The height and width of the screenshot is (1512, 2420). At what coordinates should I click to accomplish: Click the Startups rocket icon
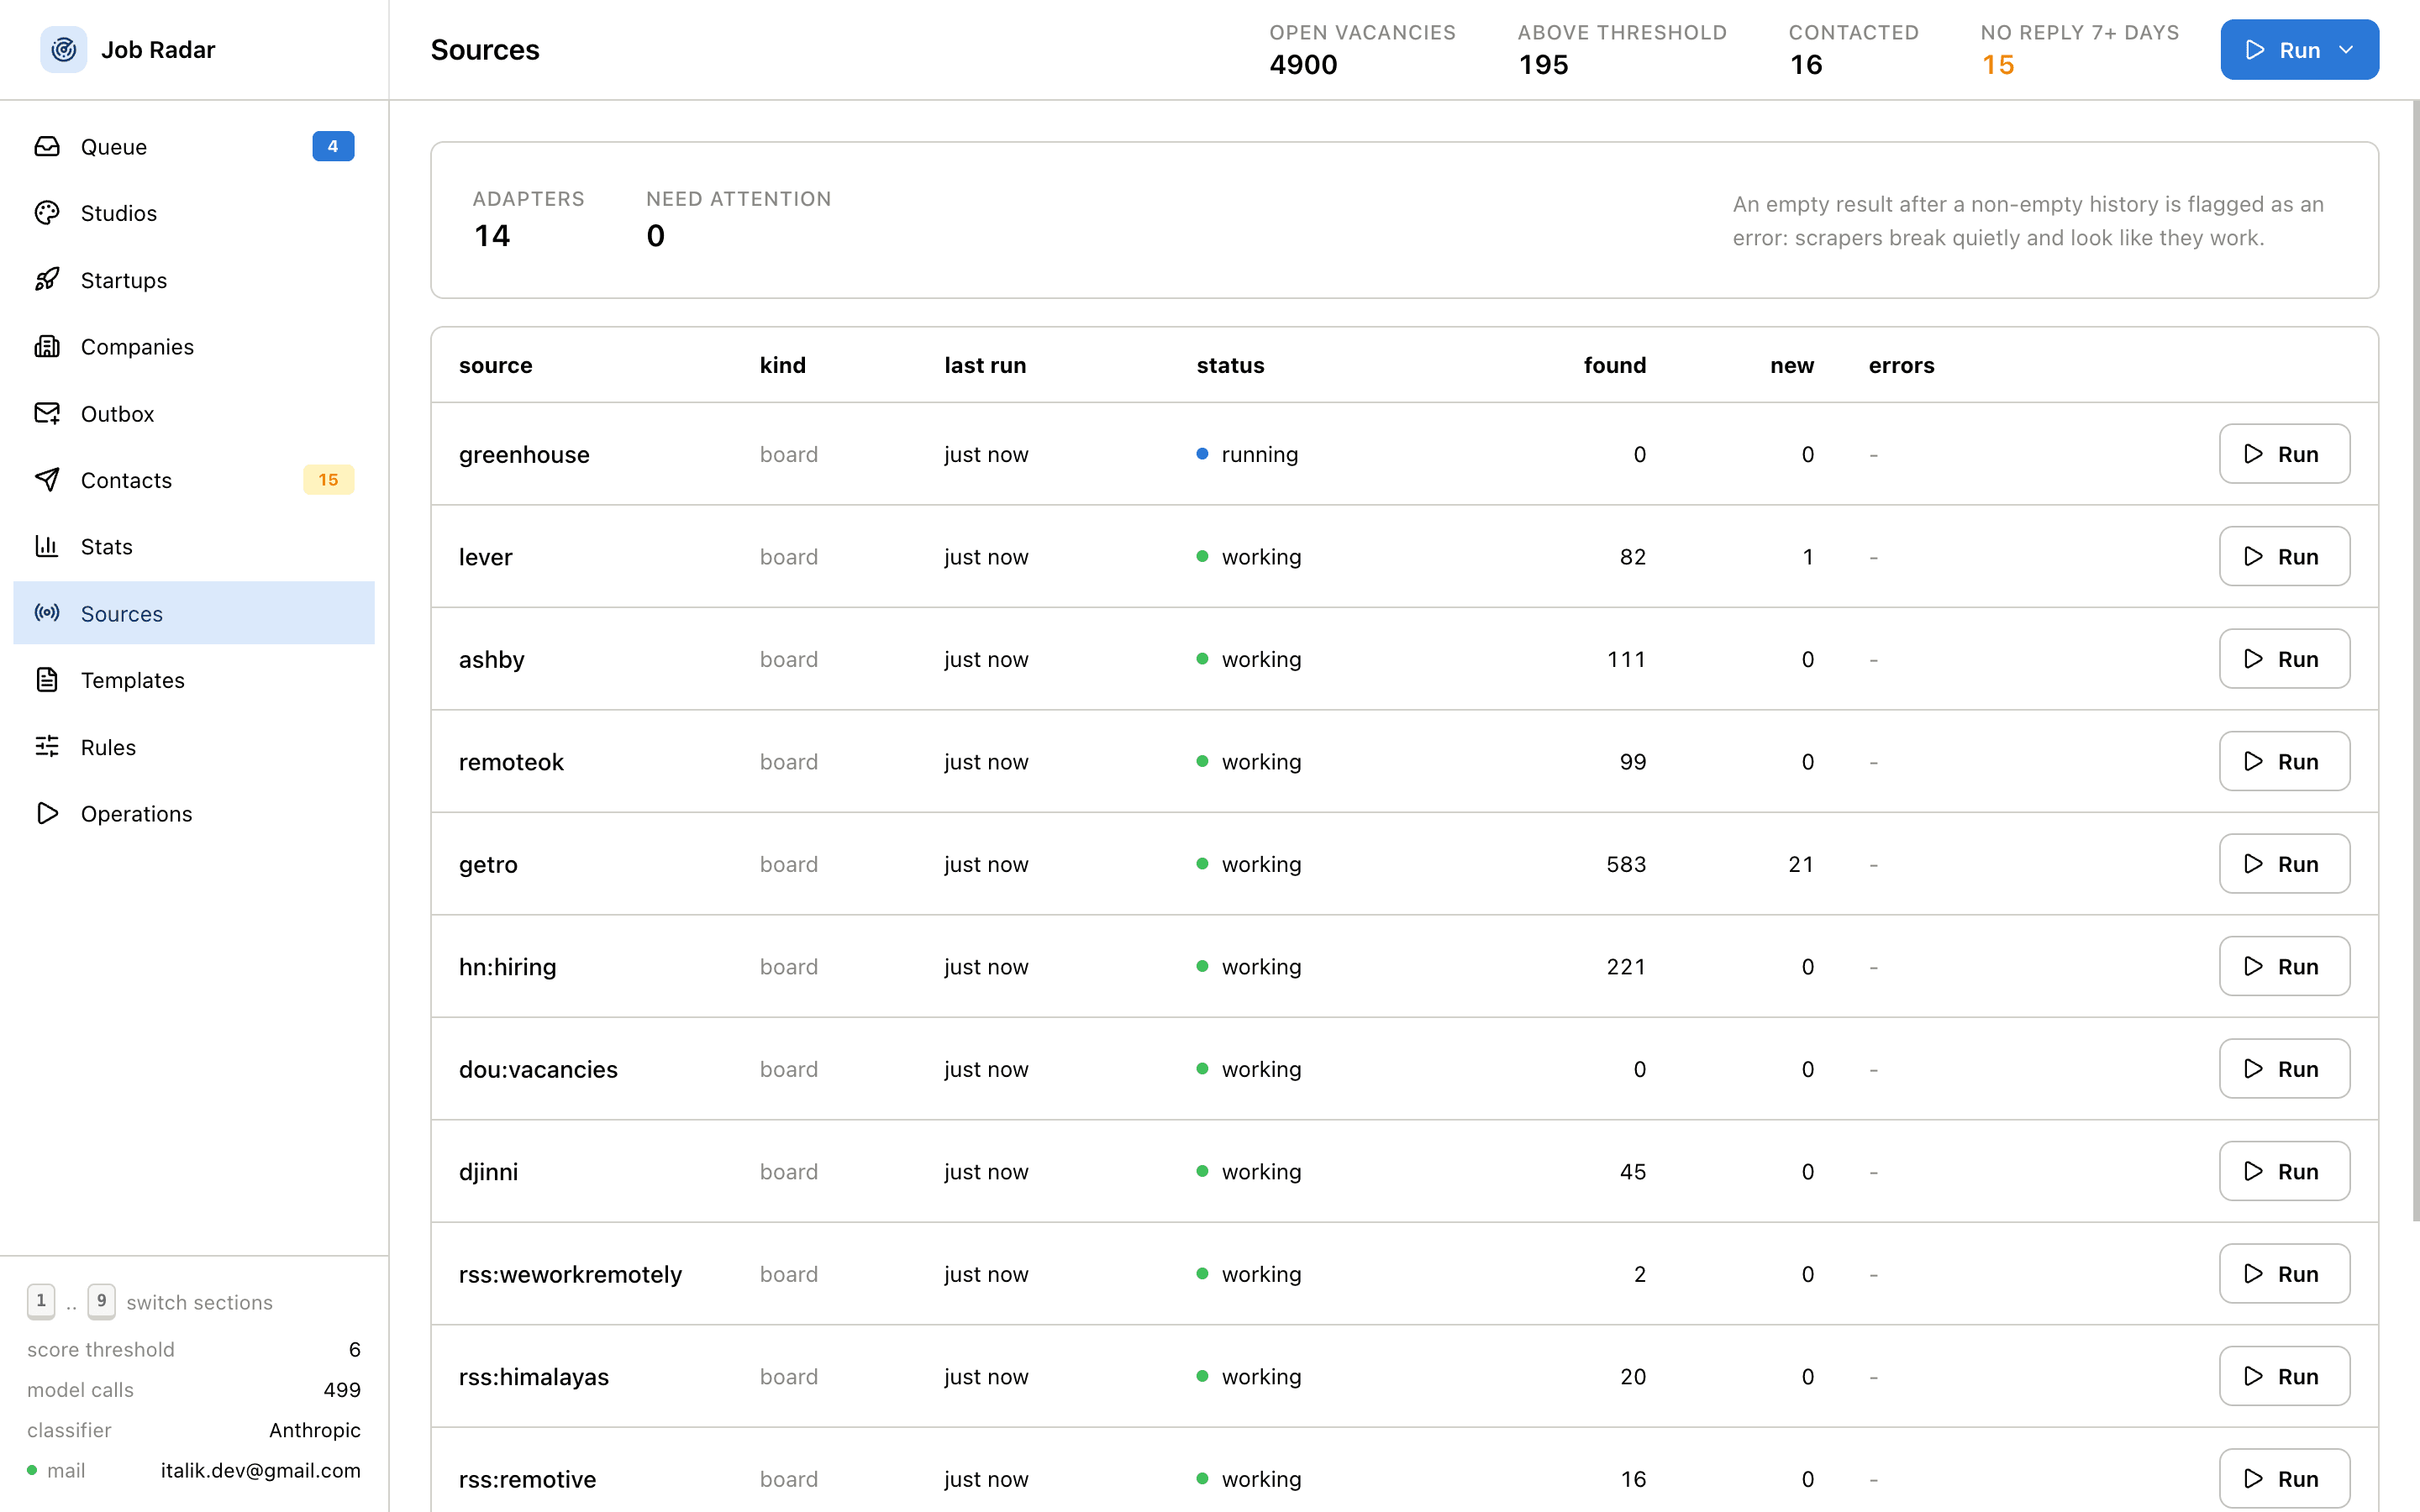[x=47, y=280]
